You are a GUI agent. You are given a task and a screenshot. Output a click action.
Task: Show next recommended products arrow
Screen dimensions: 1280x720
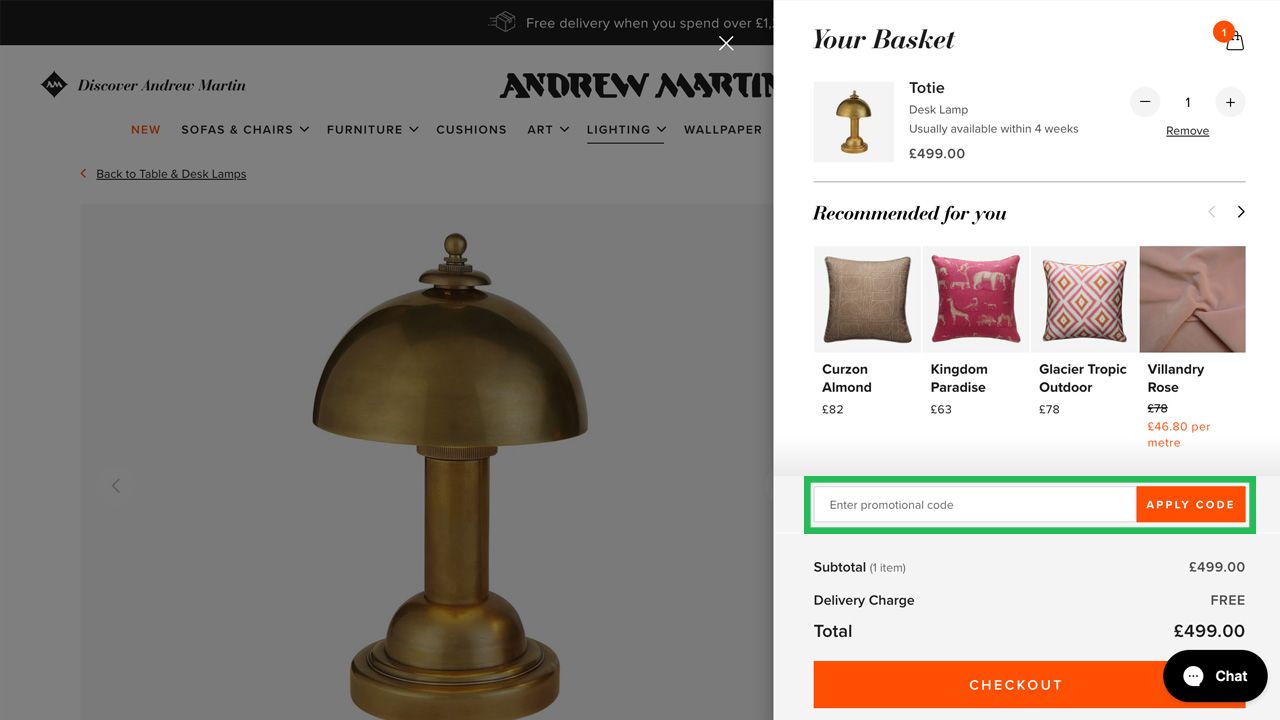tap(1241, 212)
